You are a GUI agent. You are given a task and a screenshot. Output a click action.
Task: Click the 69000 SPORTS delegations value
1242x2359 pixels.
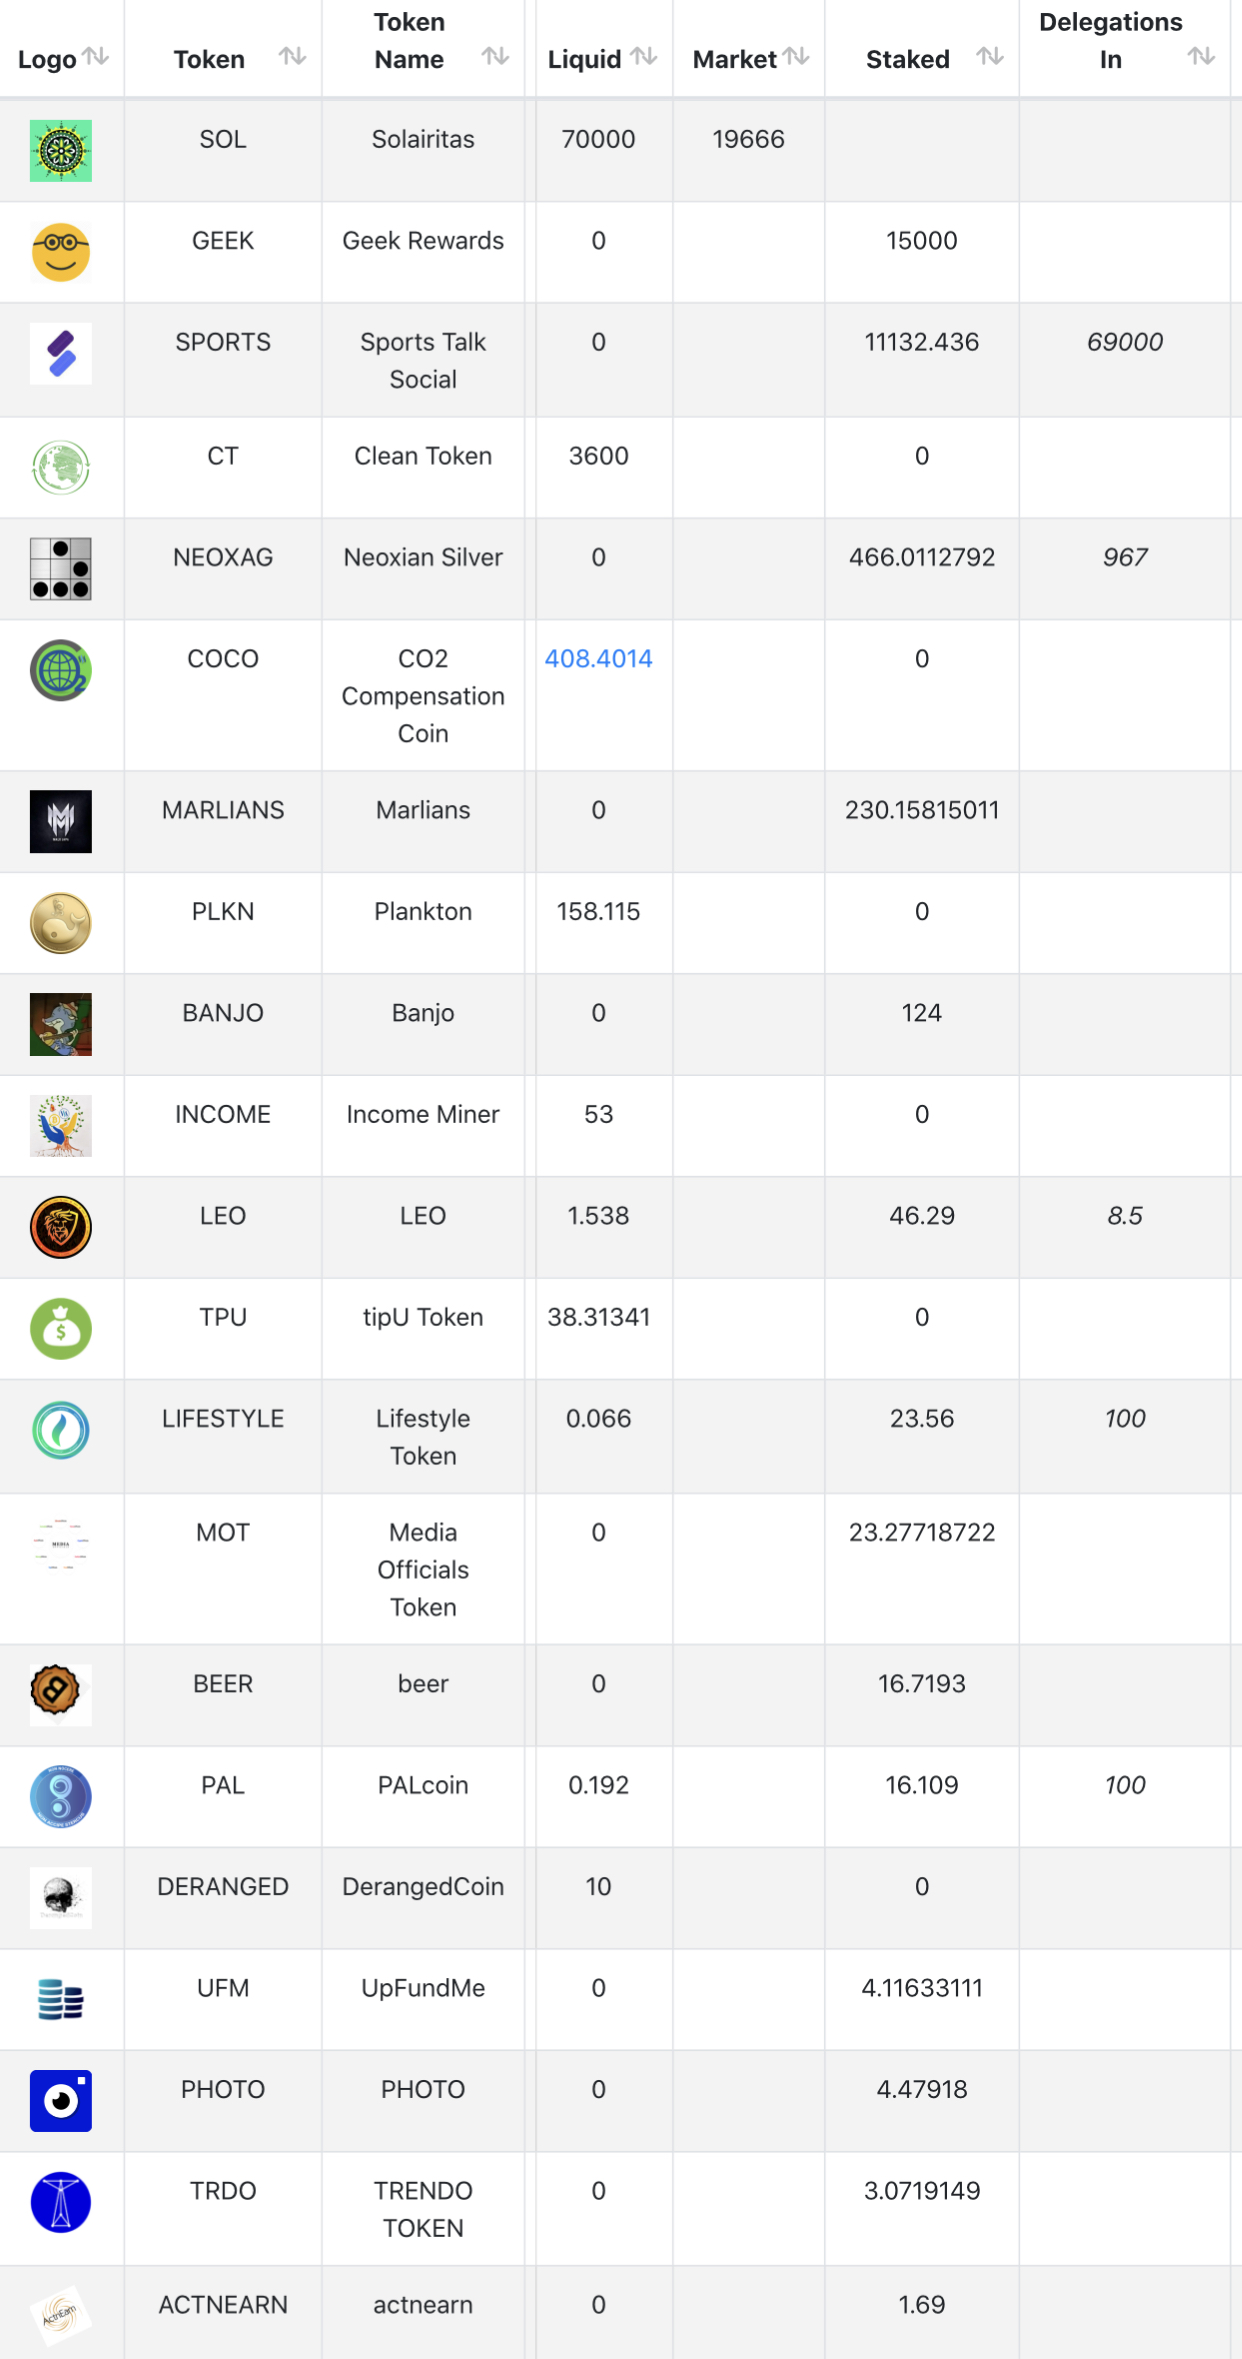pyautogui.click(x=1124, y=342)
